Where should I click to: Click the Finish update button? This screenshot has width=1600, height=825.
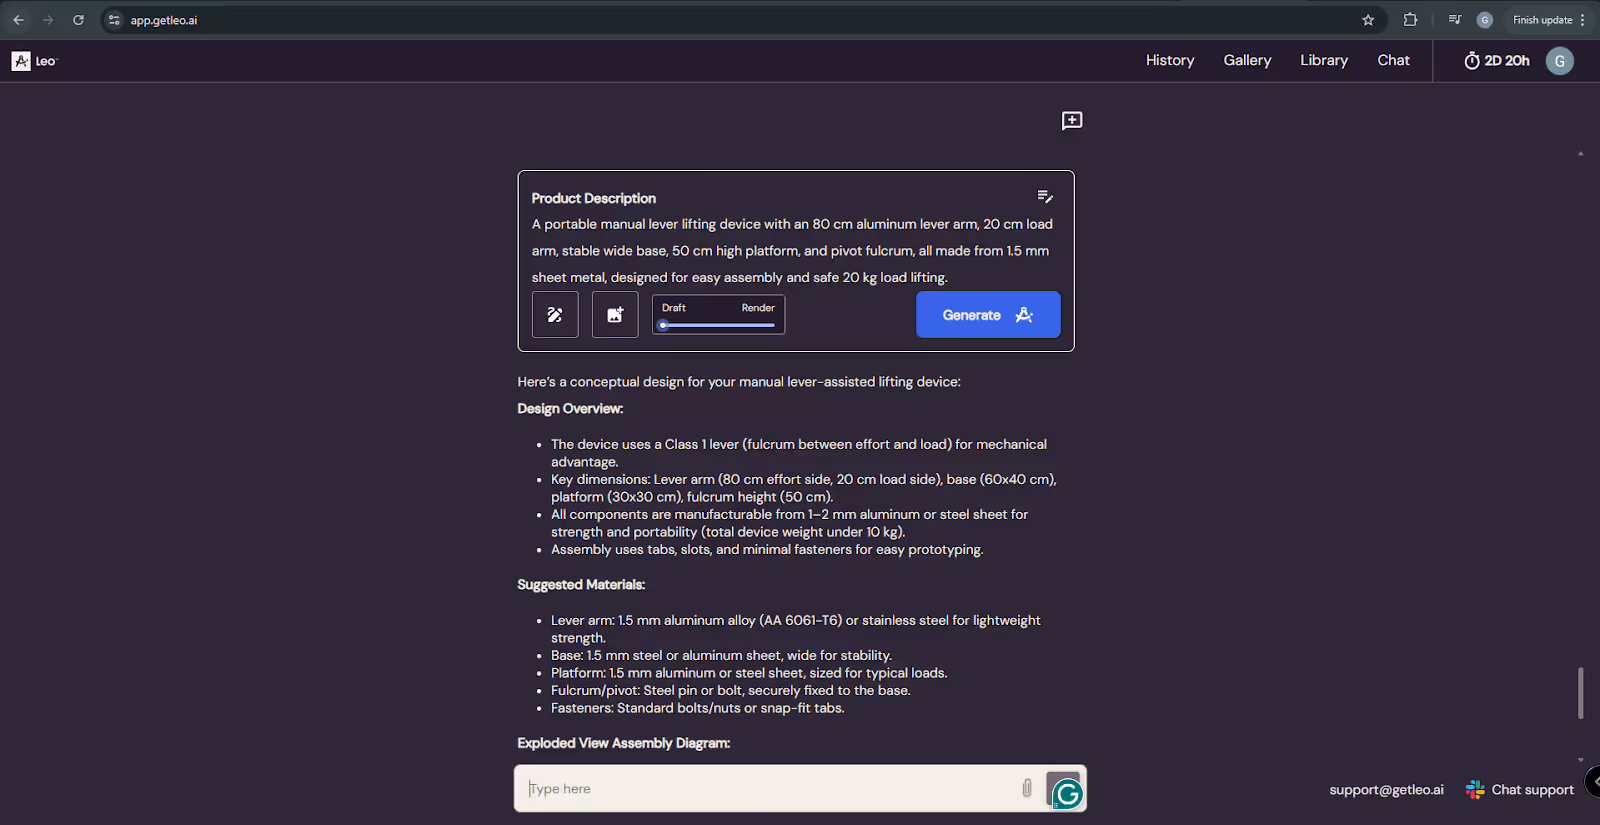(1542, 20)
